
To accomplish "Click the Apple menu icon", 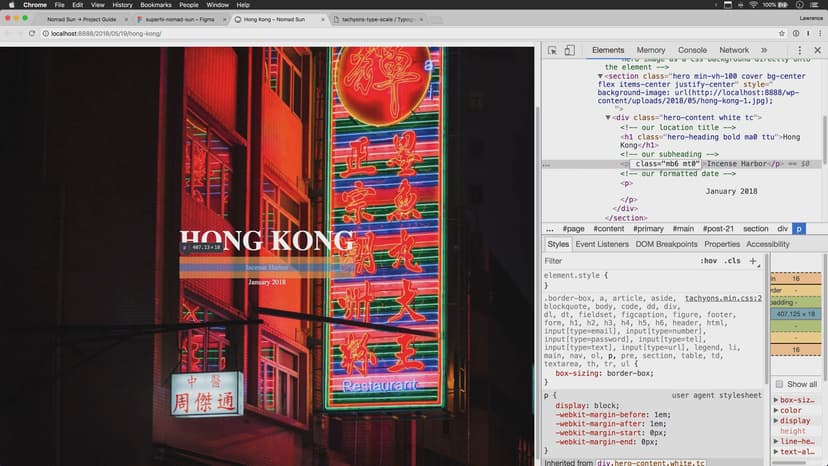I will coord(9,5).
